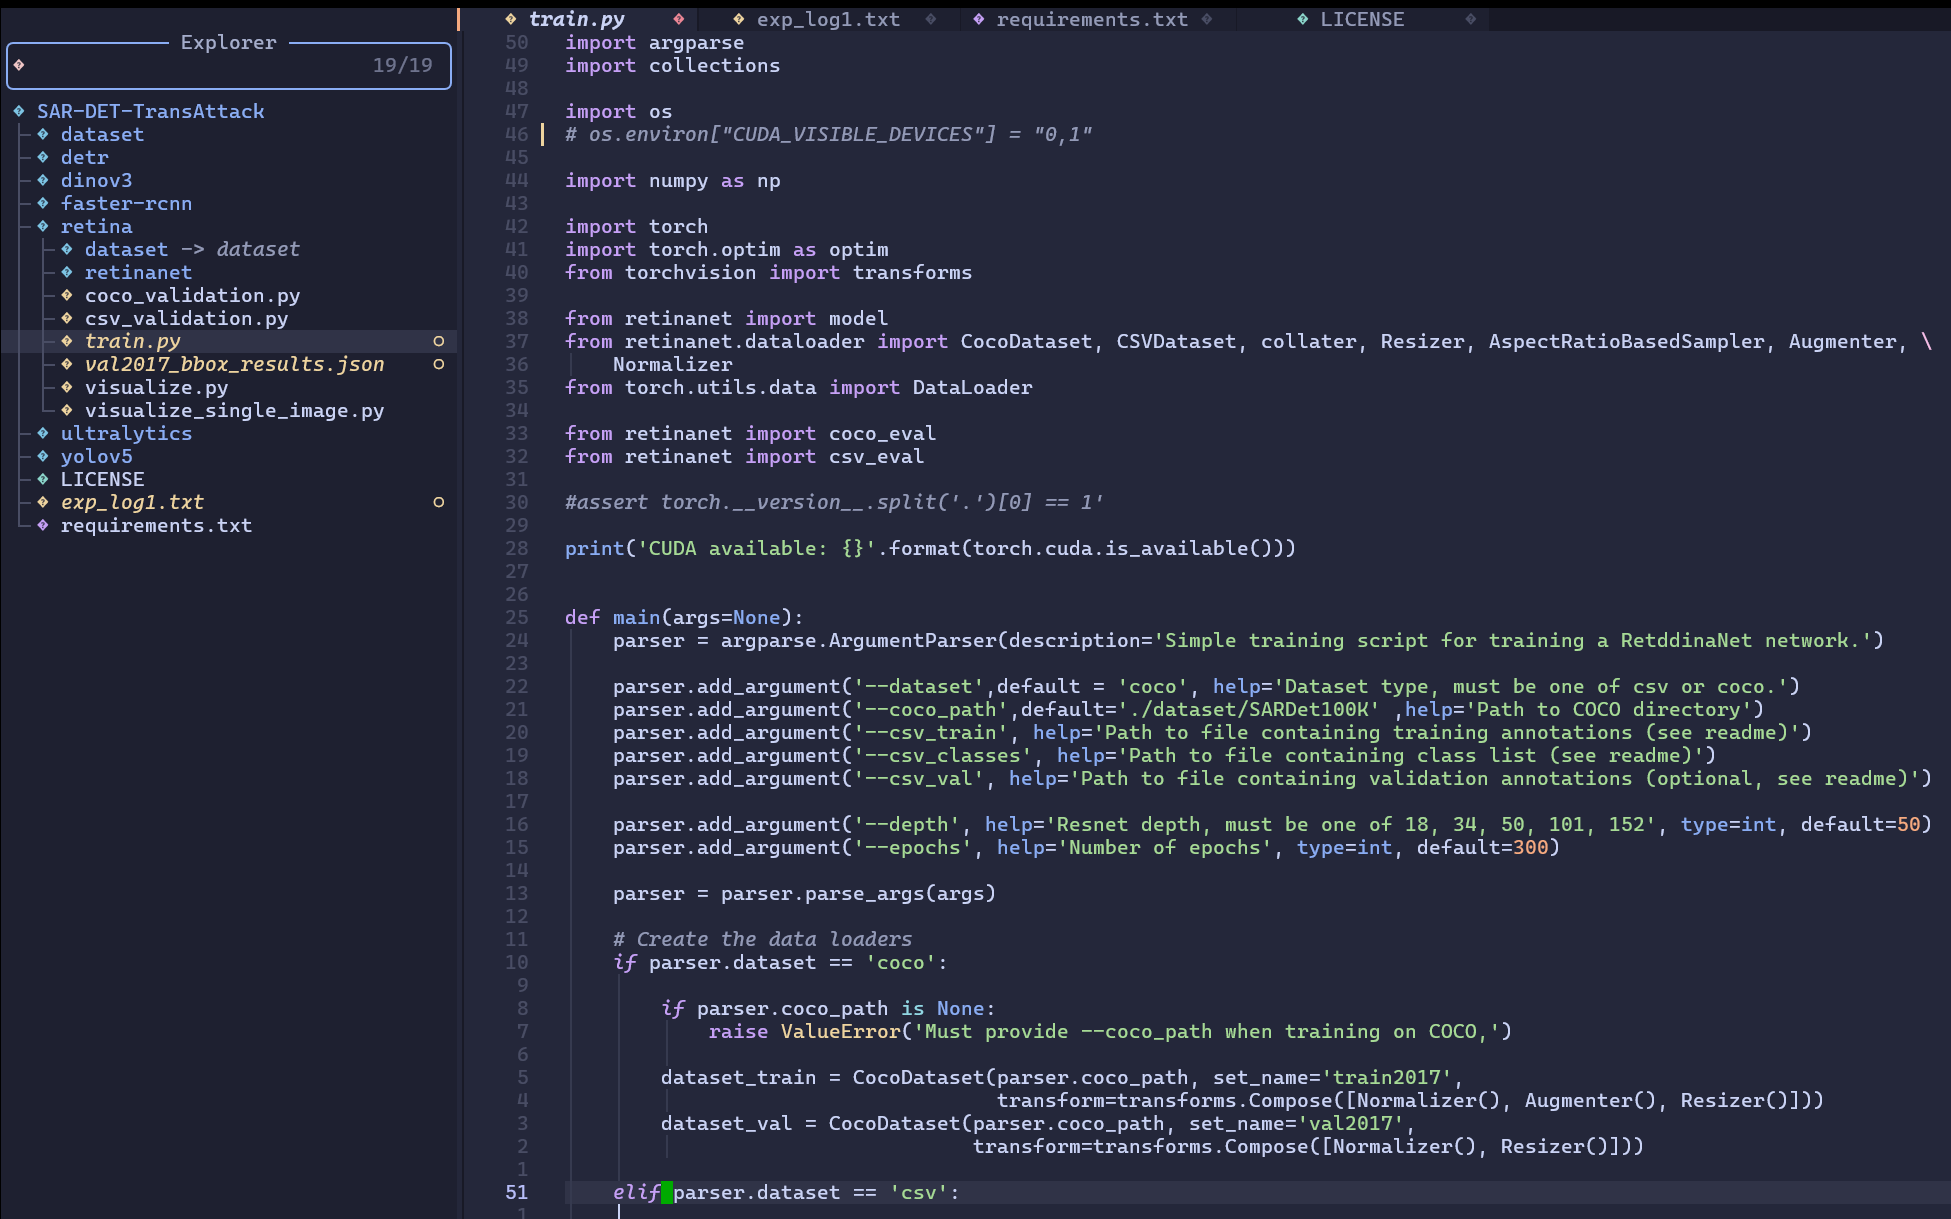This screenshot has width=1951, height=1219.
Task: Click the file icon beside coco_validation.py
Action: click(x=67, y=295)
